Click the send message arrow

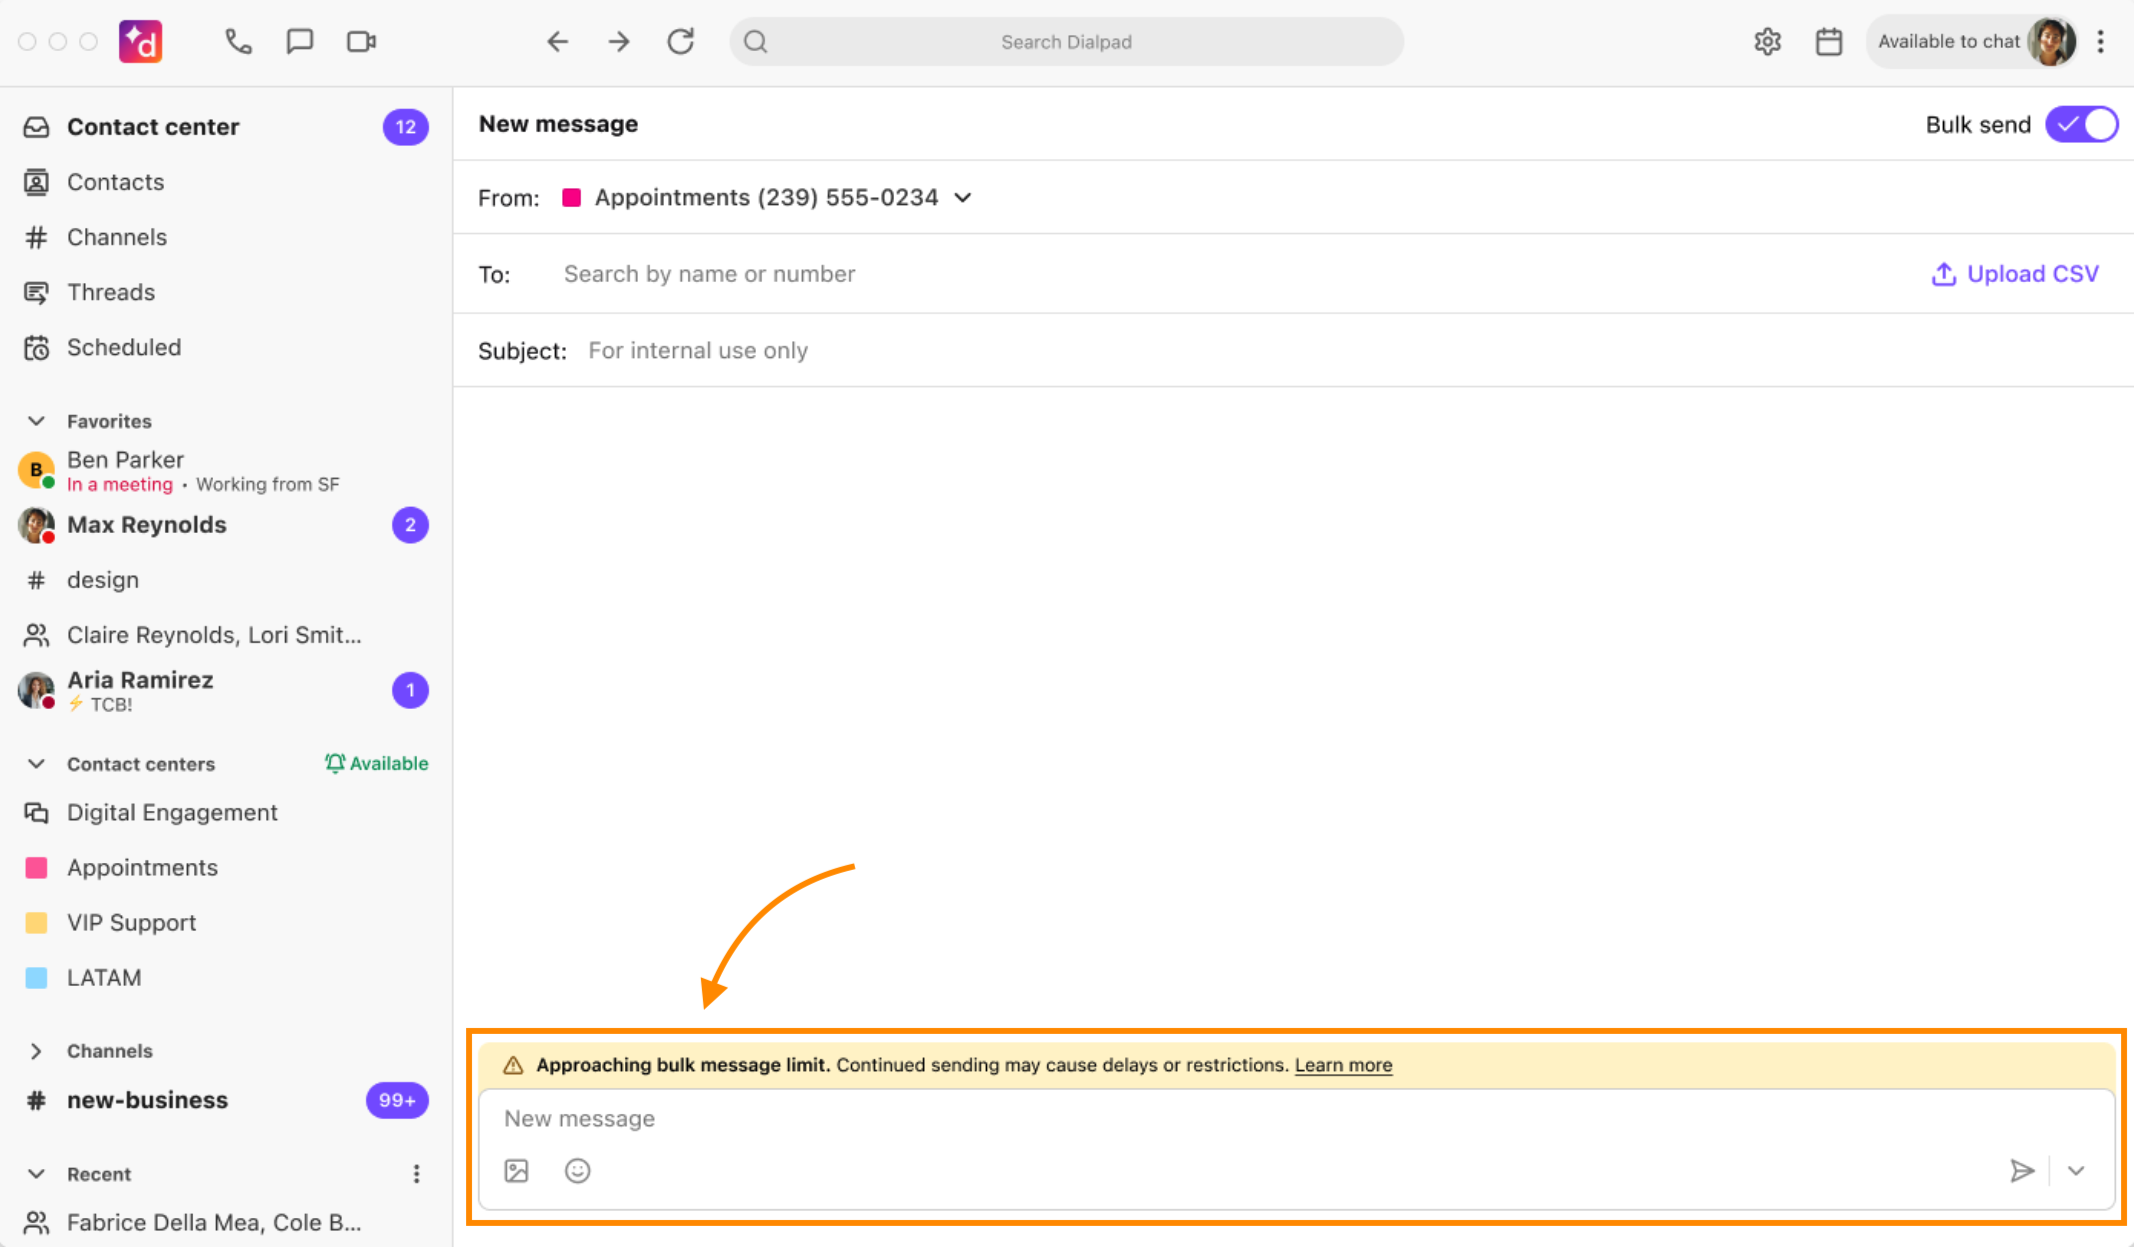click(x=2022, y=1170)
